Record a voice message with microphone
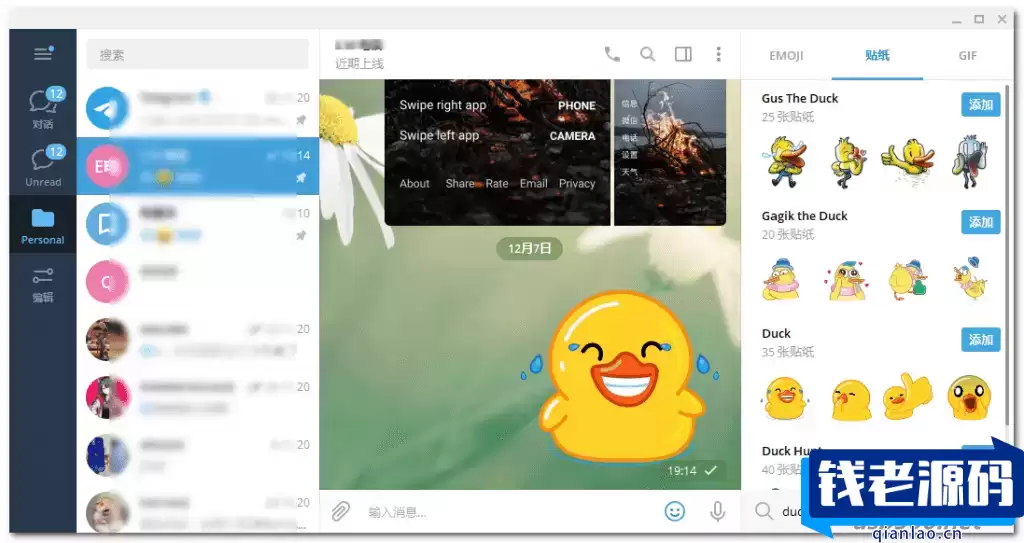The width and height of the screenshot is (1024, 543). (x=717, y=511)
